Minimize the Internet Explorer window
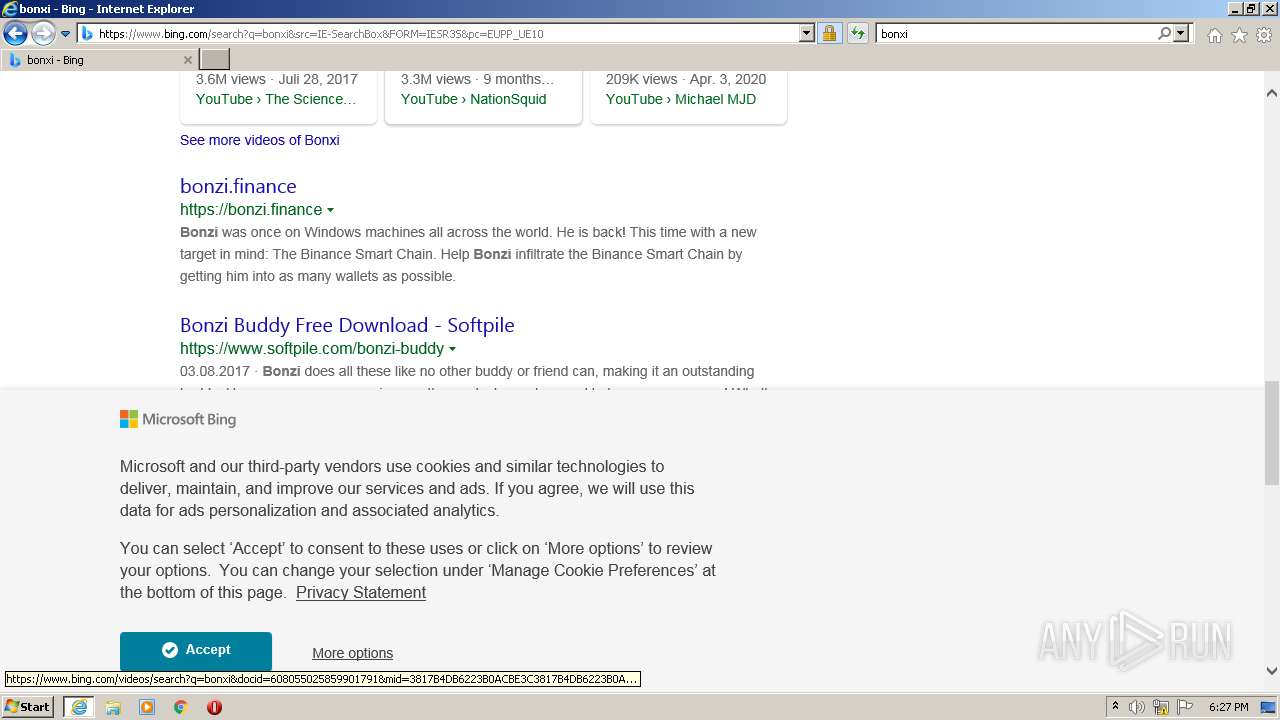Image resolution: width=1280 pixels, height=720 pixels. pyautogui.click(x=1234, y=9)
